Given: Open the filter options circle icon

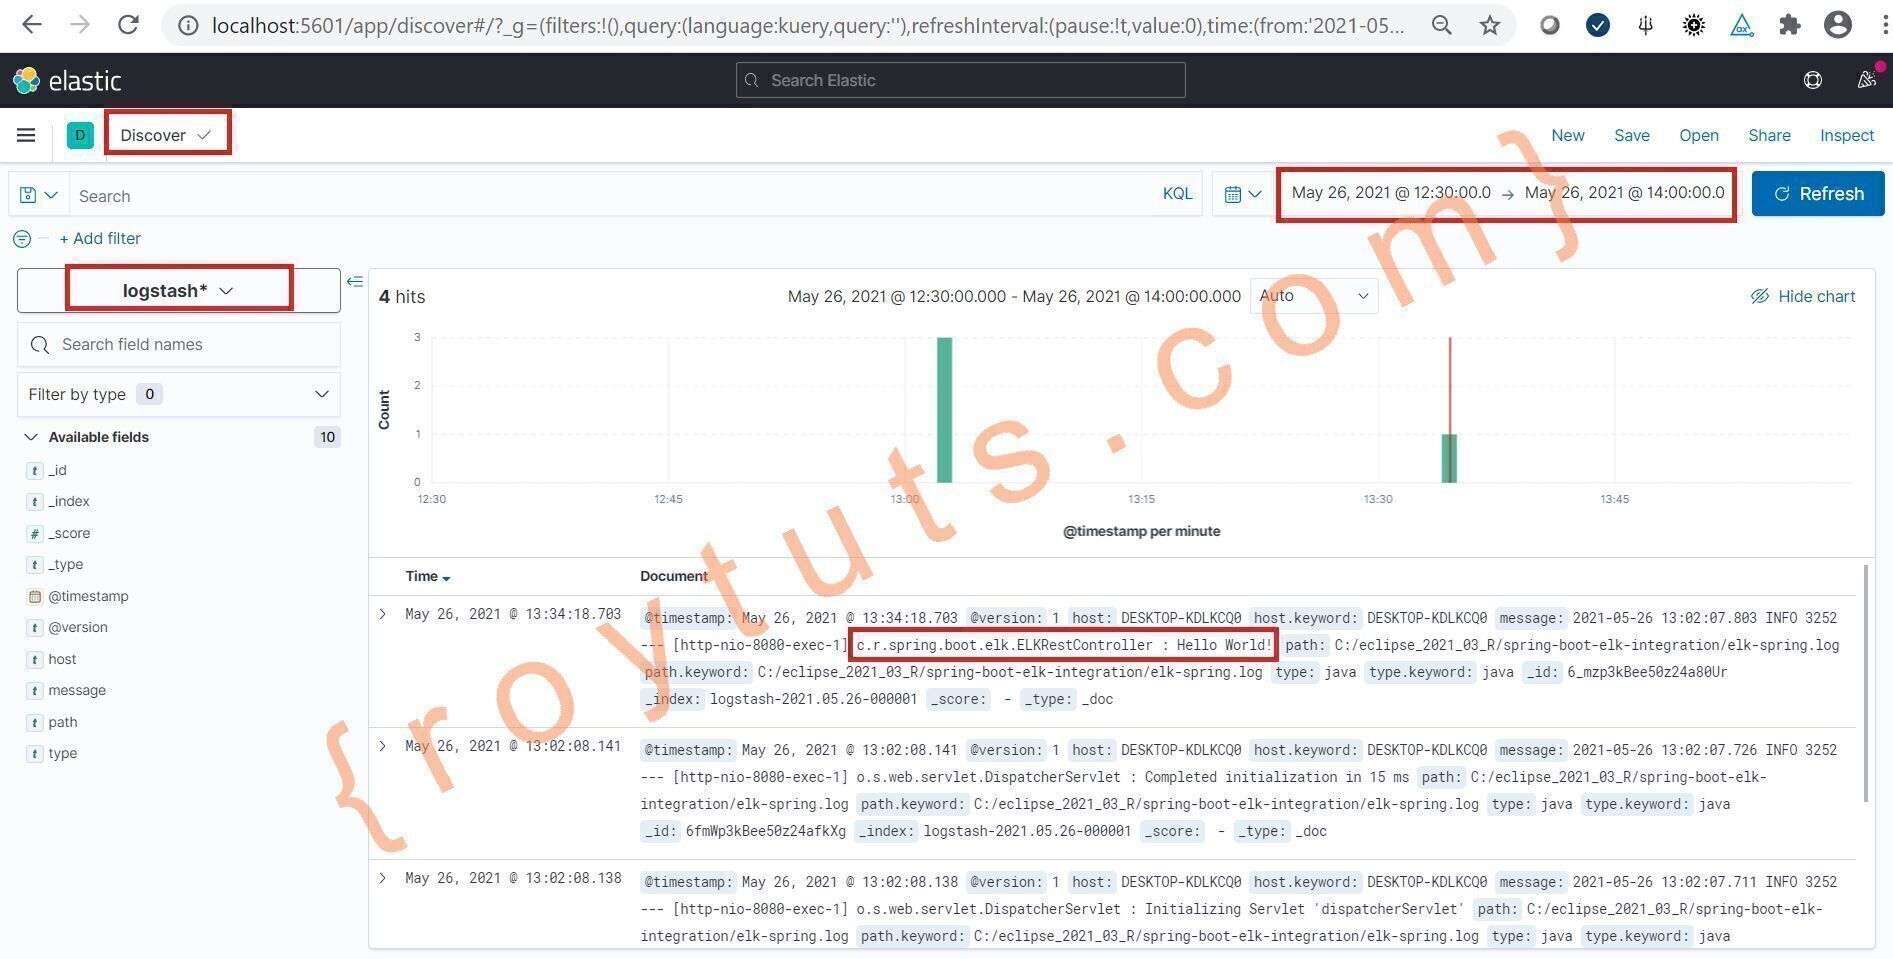Looking at the screenshot, I should [22, 239].
